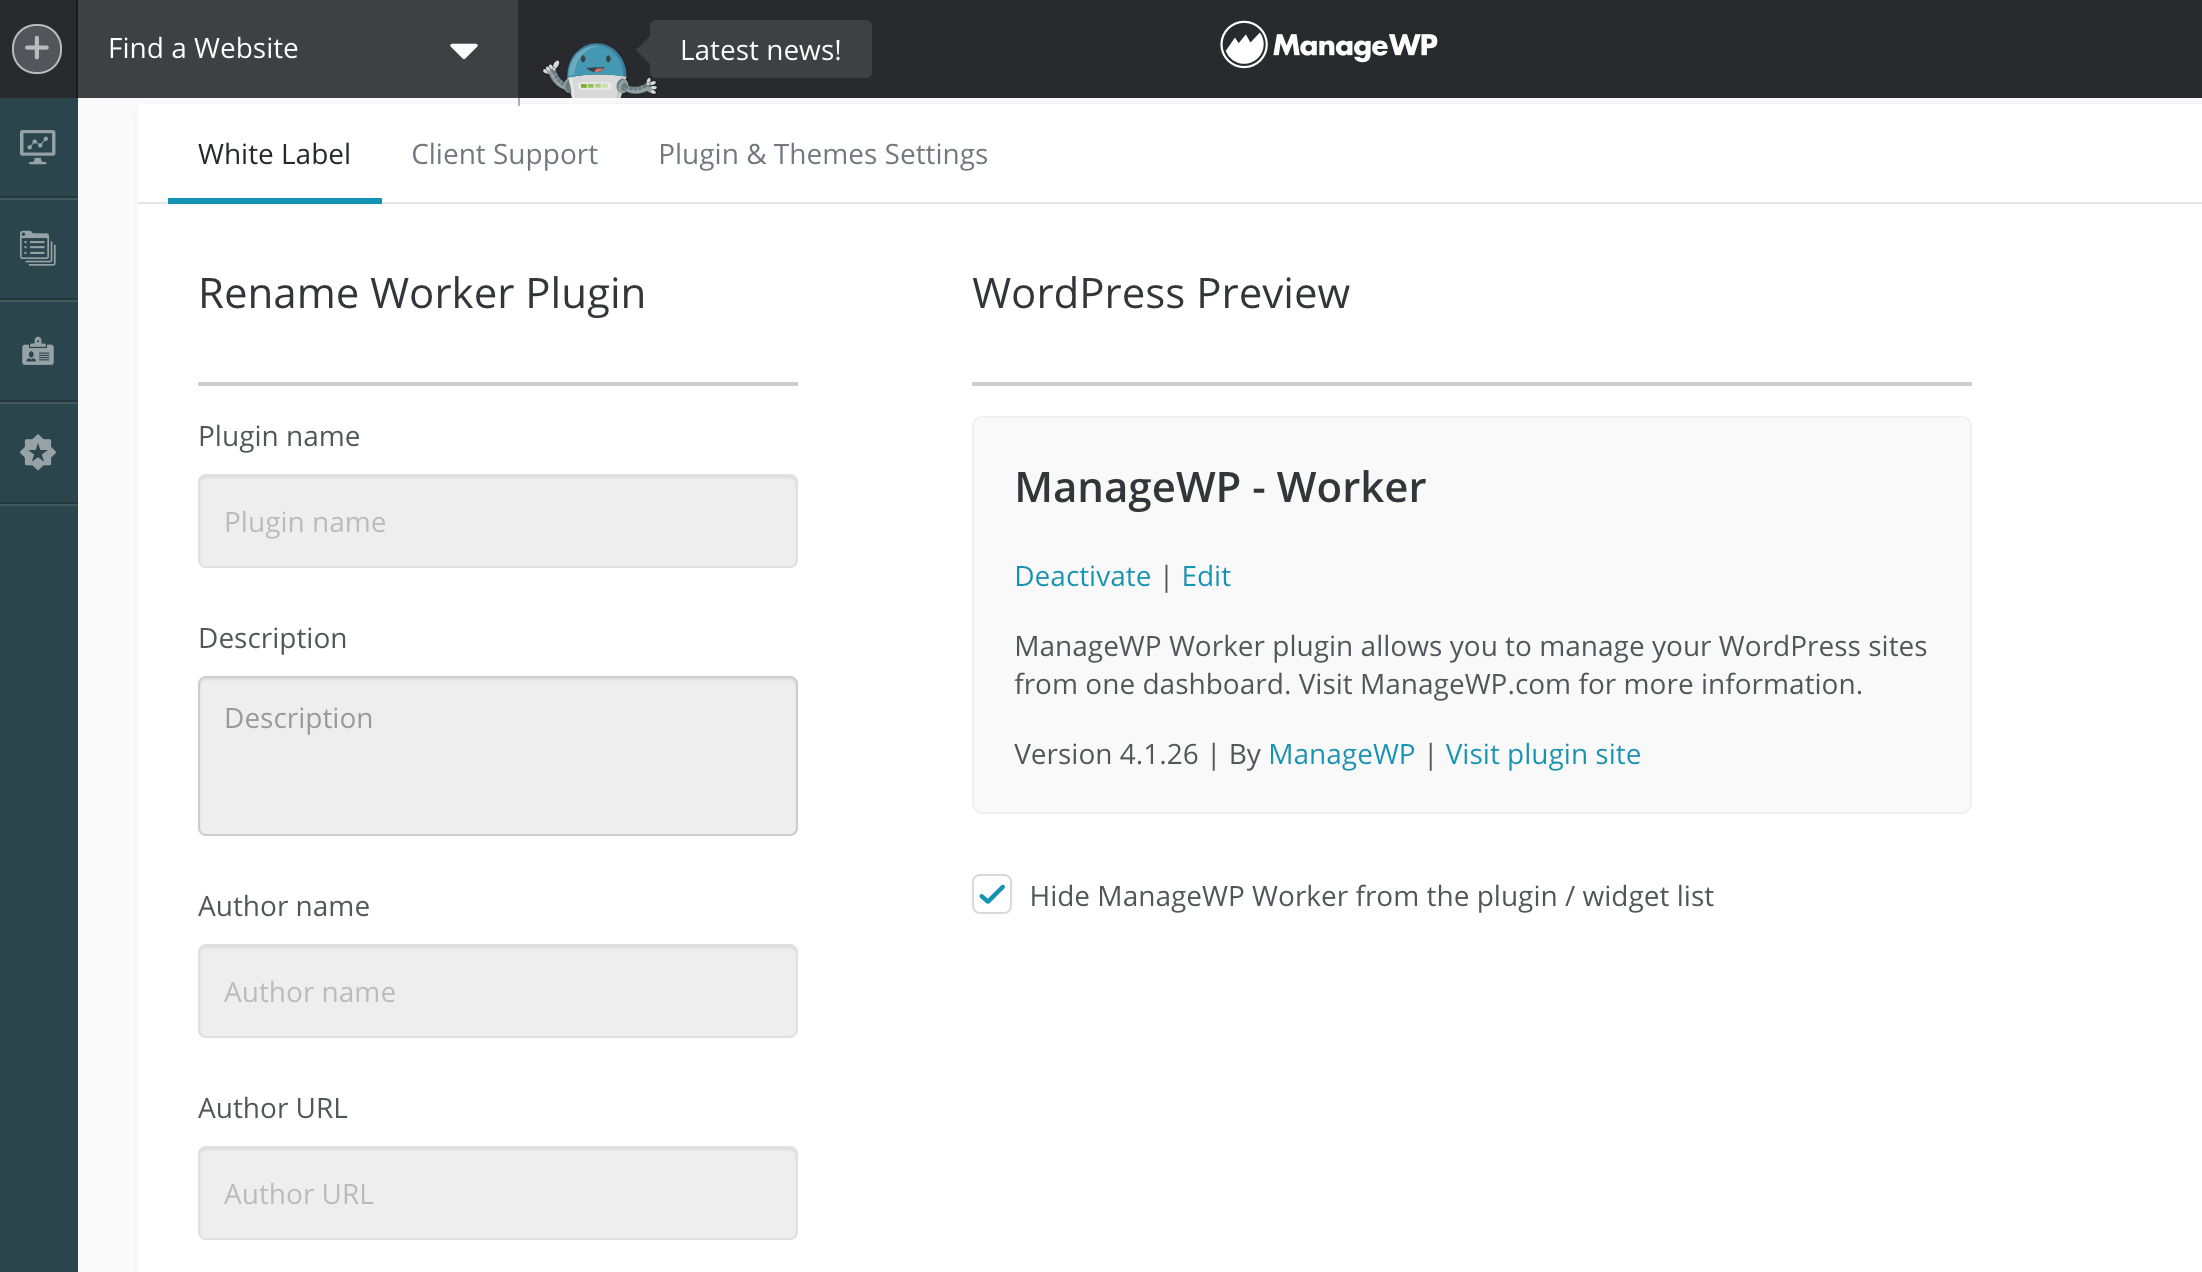Toggle Hide ManageWP Worker from plugin list

click(x=990, y=893)
